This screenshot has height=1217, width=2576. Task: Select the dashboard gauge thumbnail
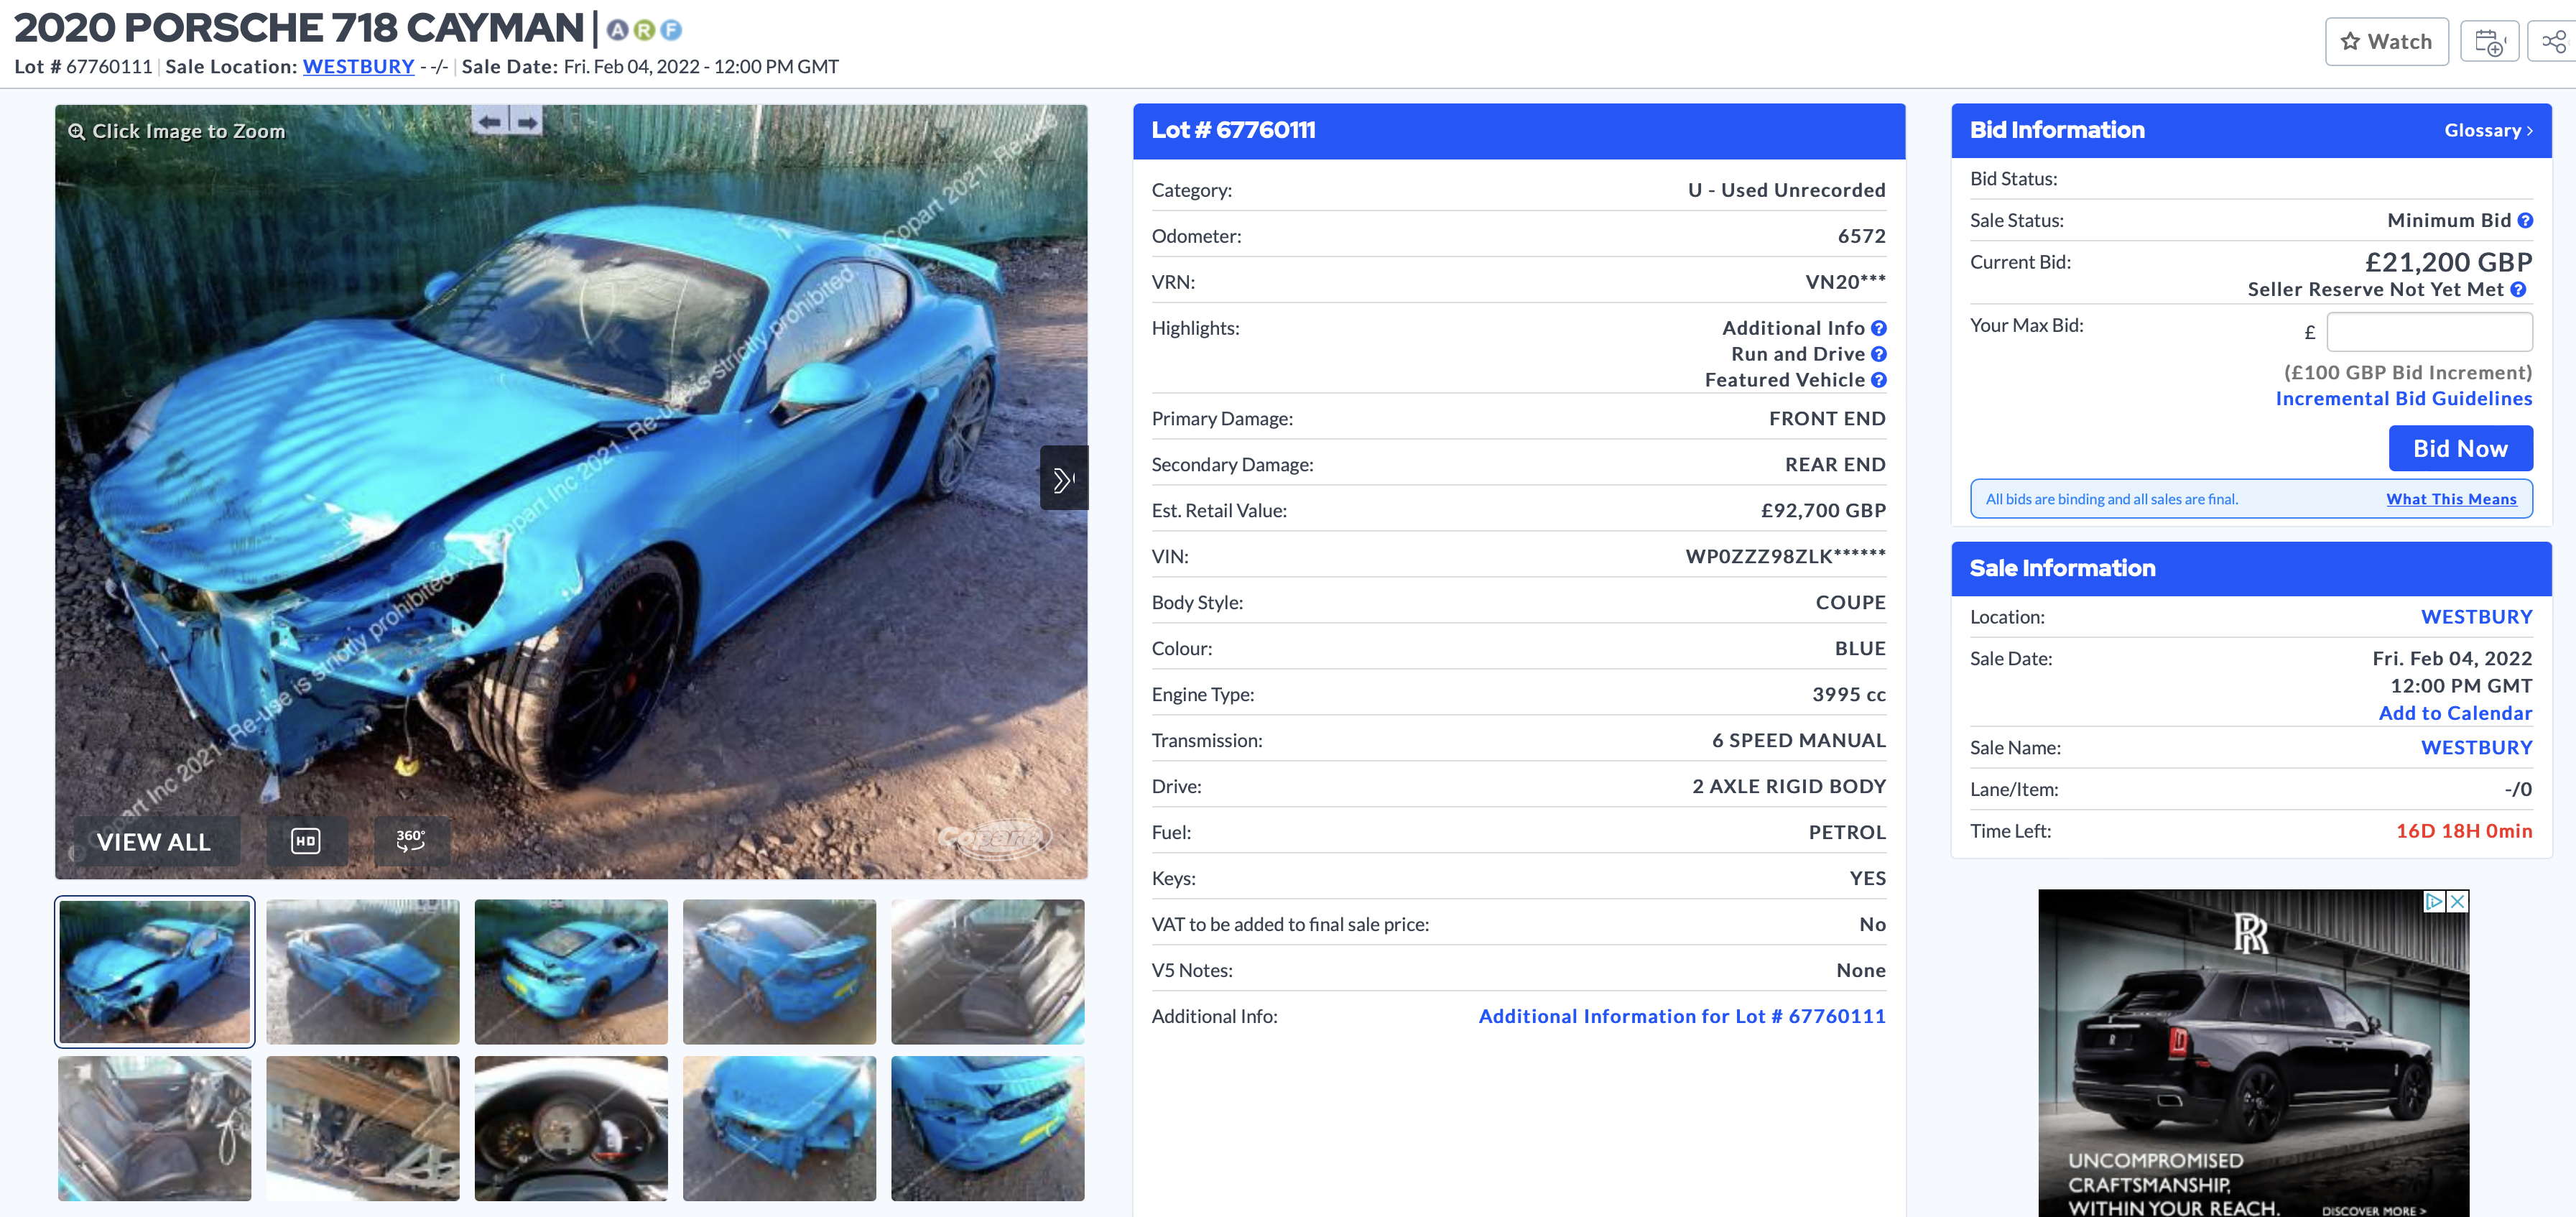tap(571, 1128)
